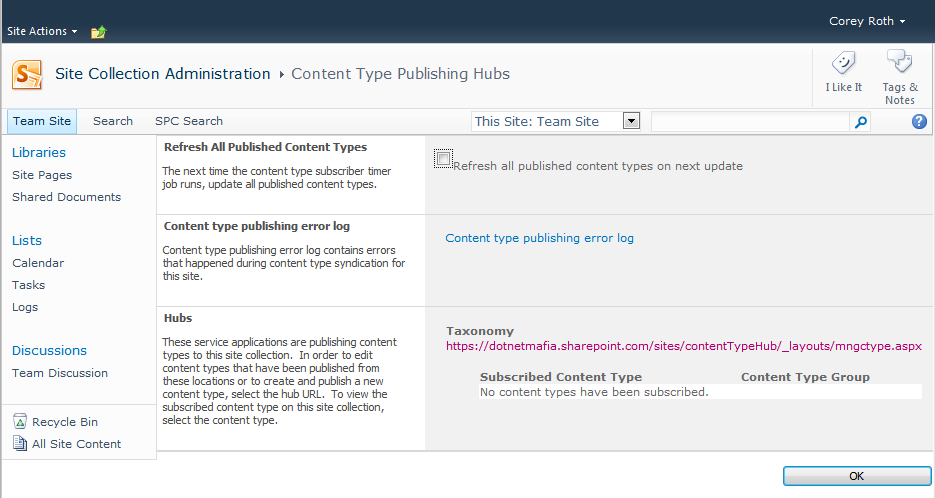Click the OK button

(856, 476)
